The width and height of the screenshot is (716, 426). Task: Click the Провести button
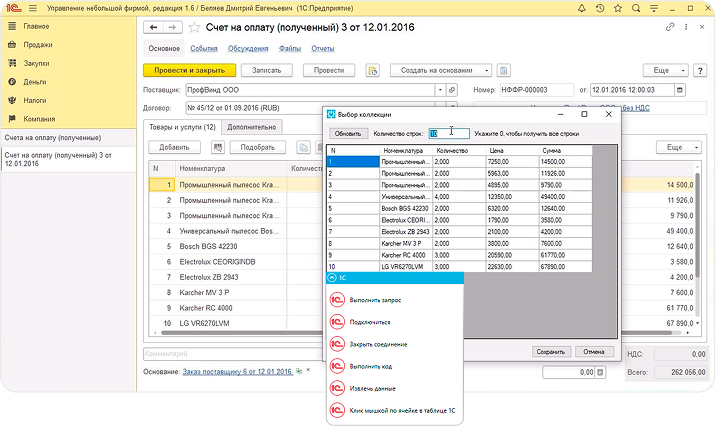[x=329, y=70]
